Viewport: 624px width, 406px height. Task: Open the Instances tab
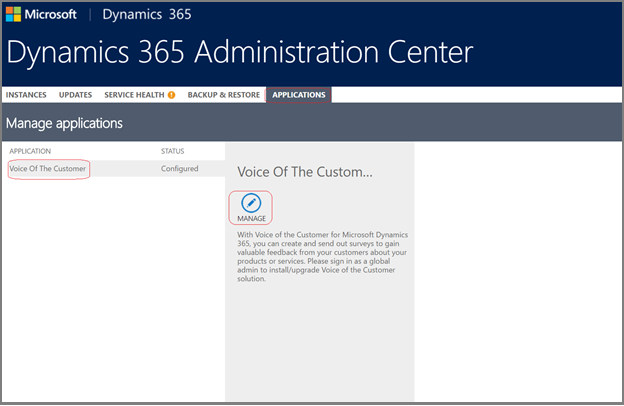click(25, 95)
